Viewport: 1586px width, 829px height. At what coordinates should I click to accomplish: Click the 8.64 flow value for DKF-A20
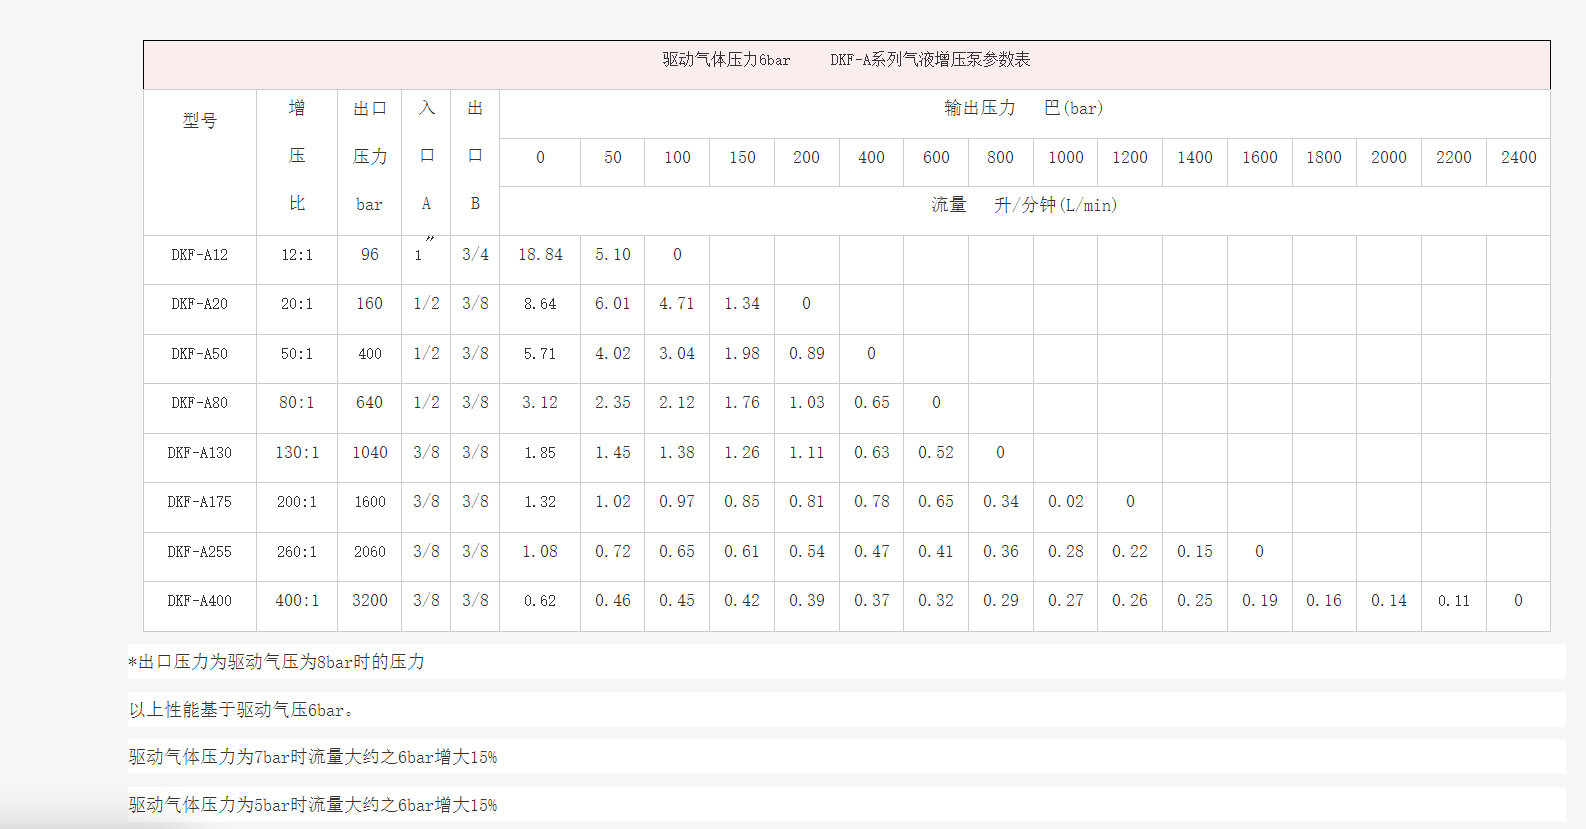(x=540, y=304)
